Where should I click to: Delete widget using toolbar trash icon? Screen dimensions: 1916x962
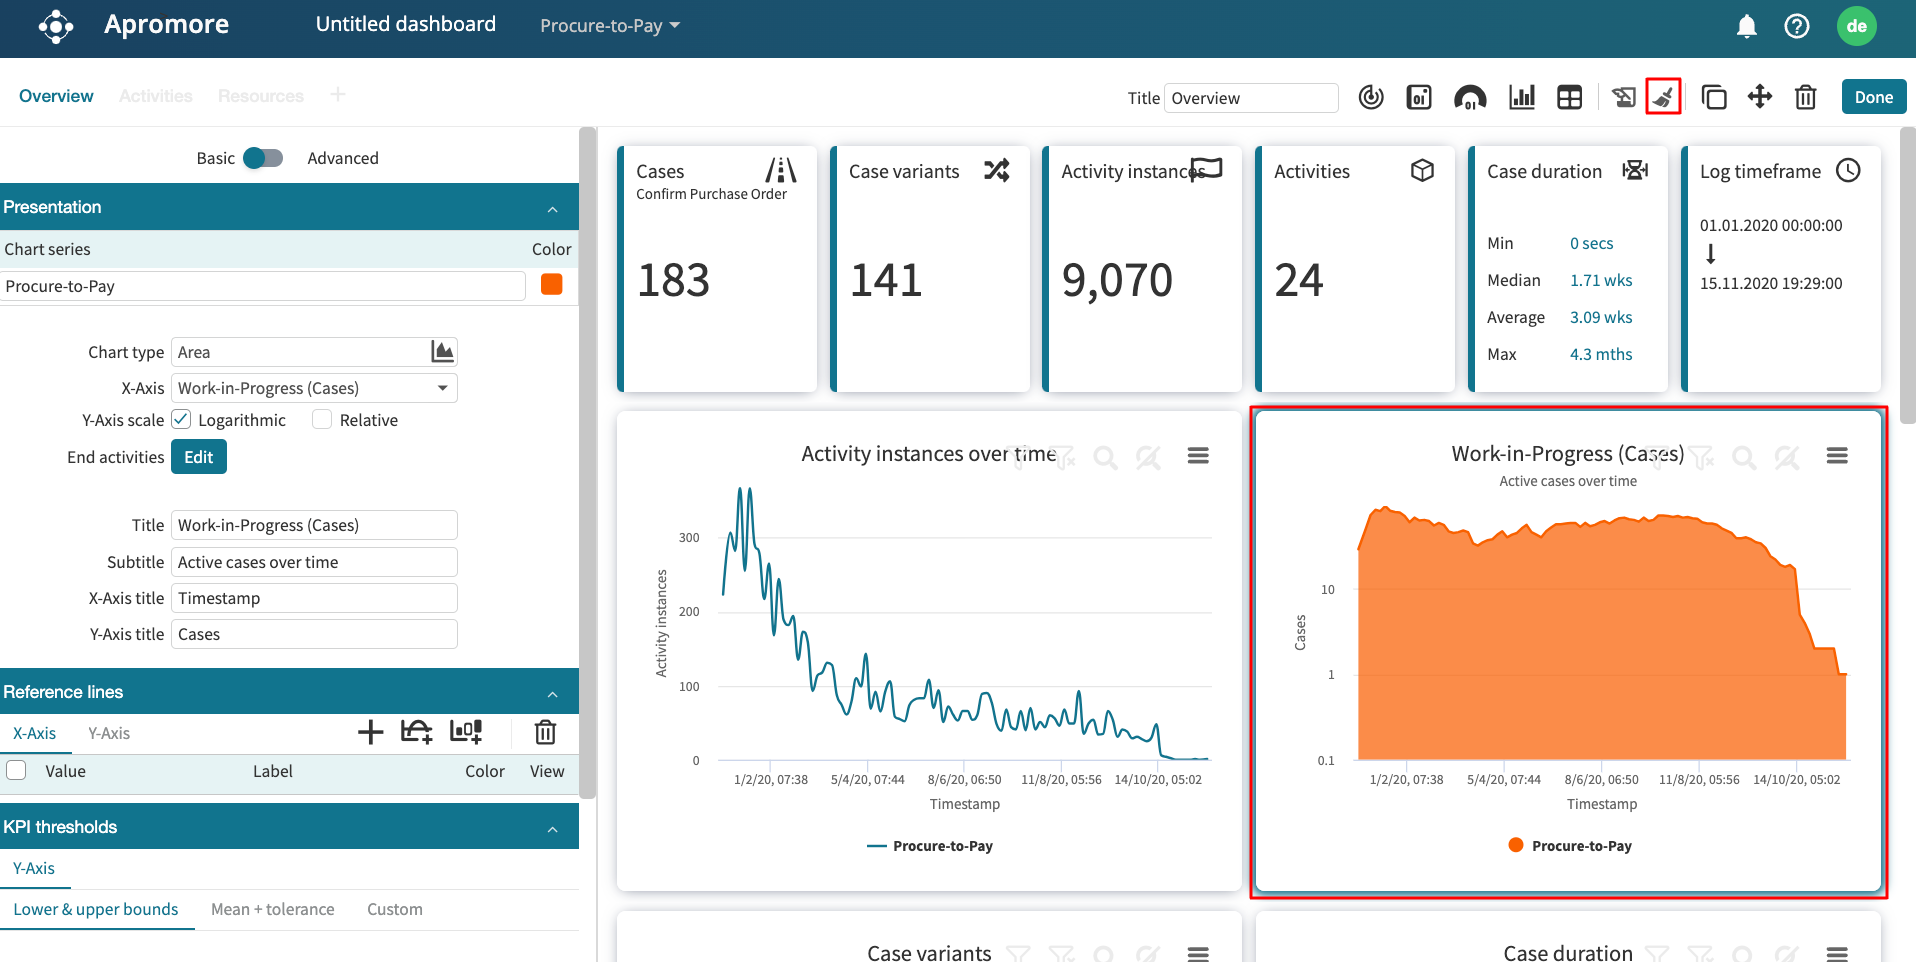[1805, 97]
